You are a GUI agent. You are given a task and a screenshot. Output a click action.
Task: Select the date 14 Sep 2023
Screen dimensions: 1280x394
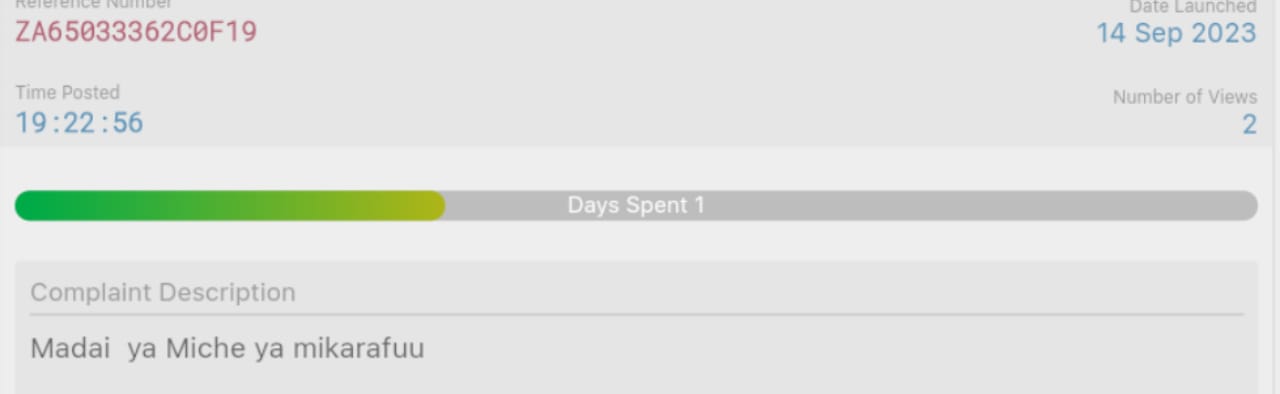tap(1176, 33)
